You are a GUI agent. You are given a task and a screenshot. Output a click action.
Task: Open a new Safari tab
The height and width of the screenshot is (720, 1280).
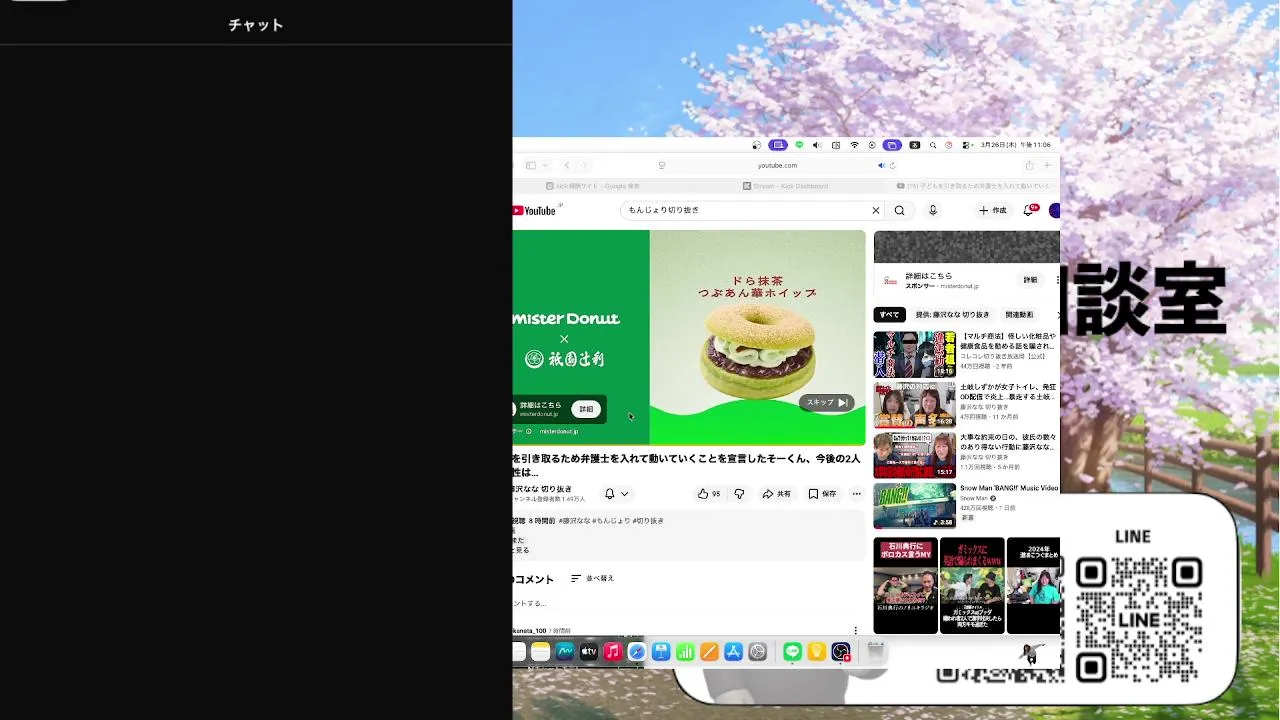pos(1047,165)
